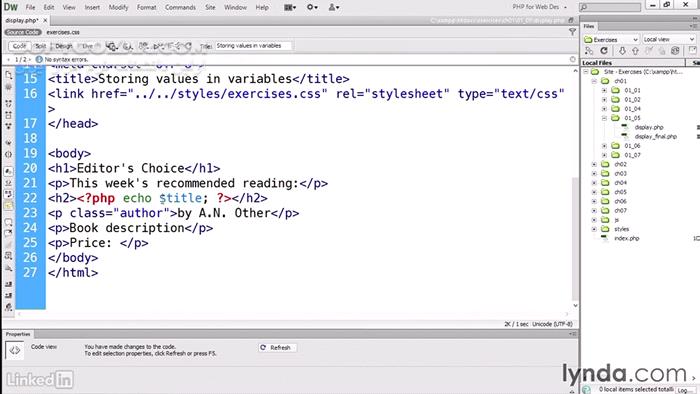Toggle Live view button
The image size is (700, 394).
88,46
